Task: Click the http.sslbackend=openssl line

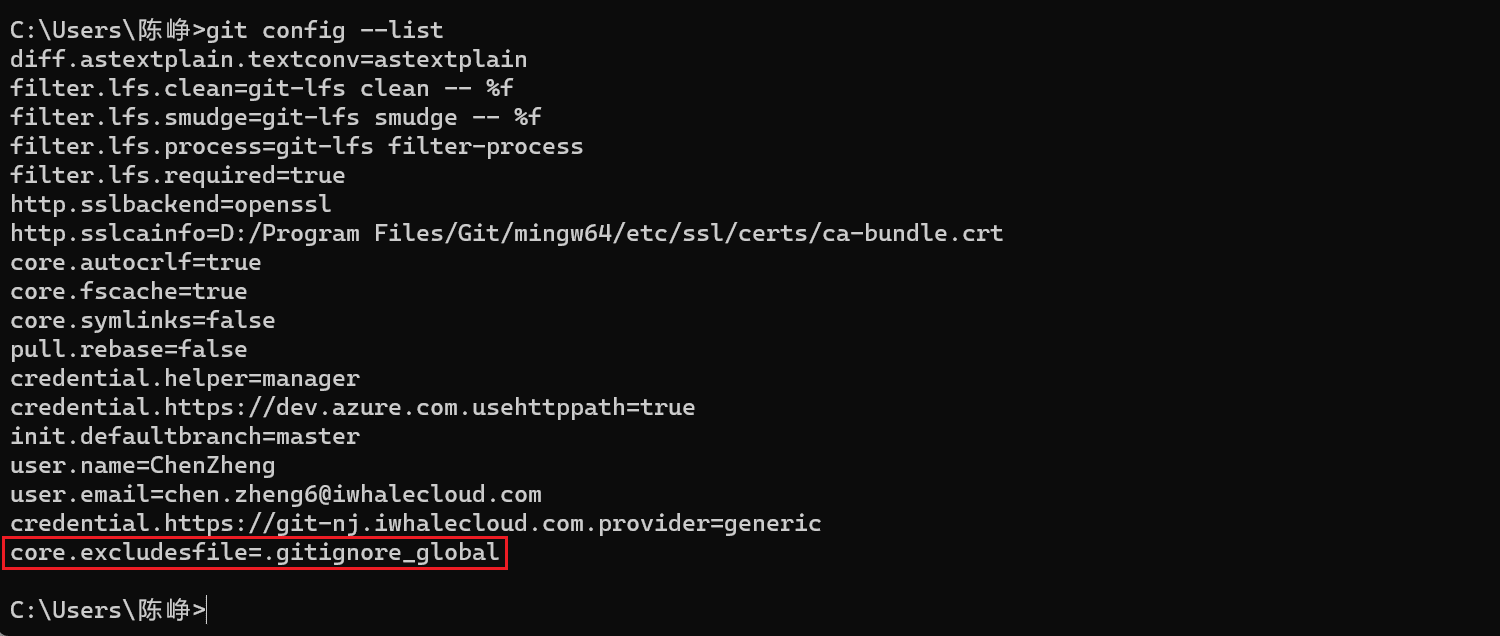Action: pos(170,205)
